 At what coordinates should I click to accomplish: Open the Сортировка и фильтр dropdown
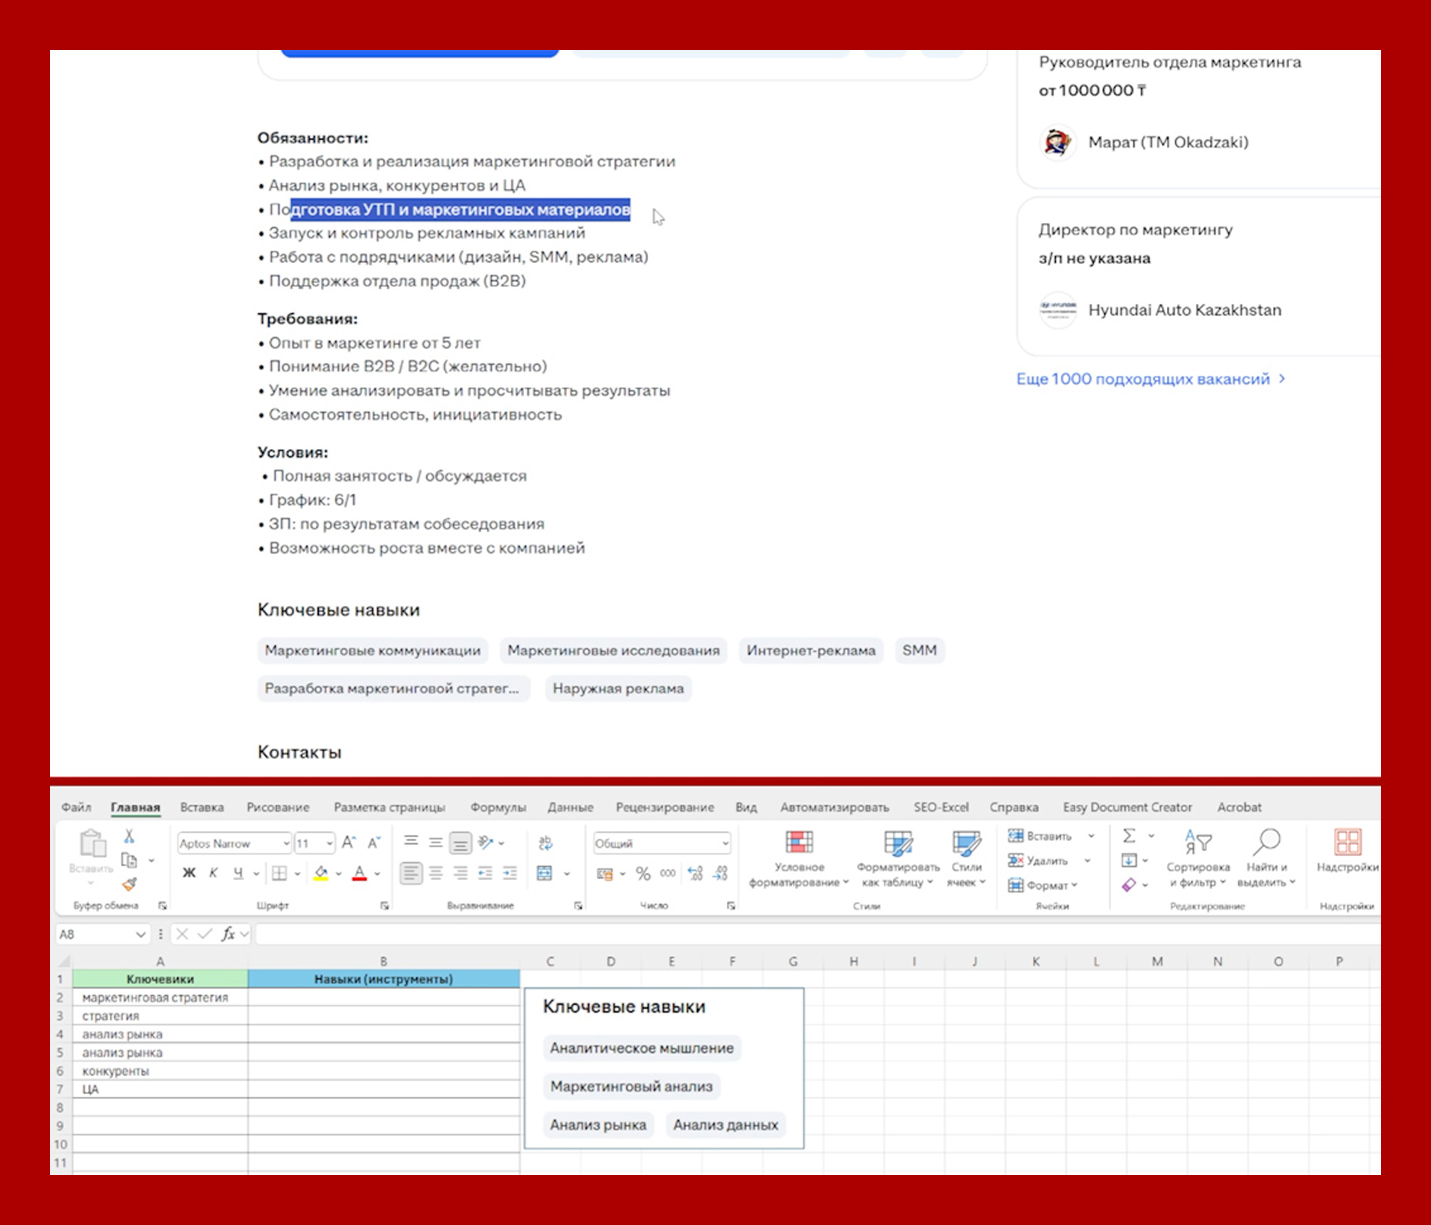coord(1198,858)
